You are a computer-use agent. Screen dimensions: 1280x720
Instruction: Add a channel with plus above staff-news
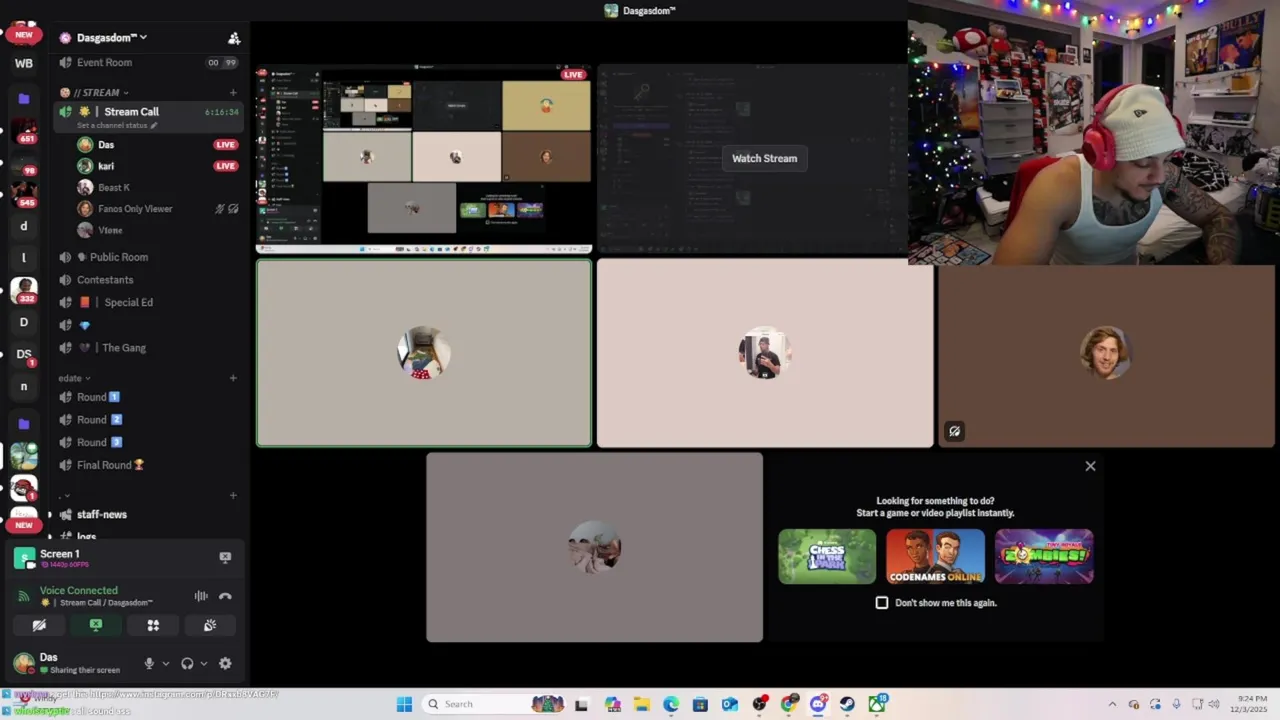pos(233,495)
